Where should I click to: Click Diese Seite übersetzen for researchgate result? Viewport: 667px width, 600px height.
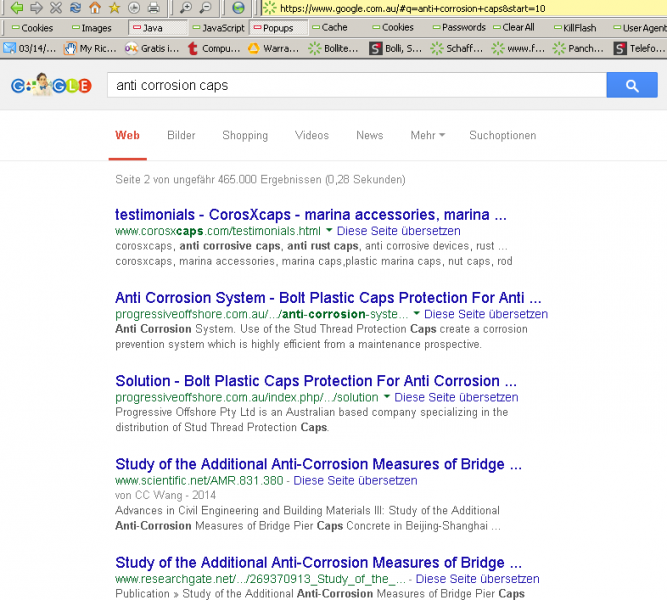pyautogui.click(x=477, y=579)
